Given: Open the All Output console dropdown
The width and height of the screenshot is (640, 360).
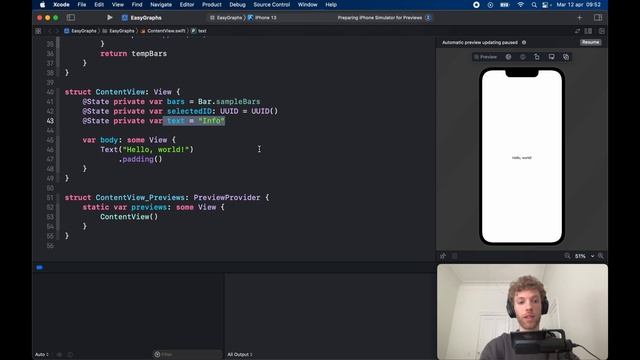Looking at the screenshot, I should tap(240, 354).
